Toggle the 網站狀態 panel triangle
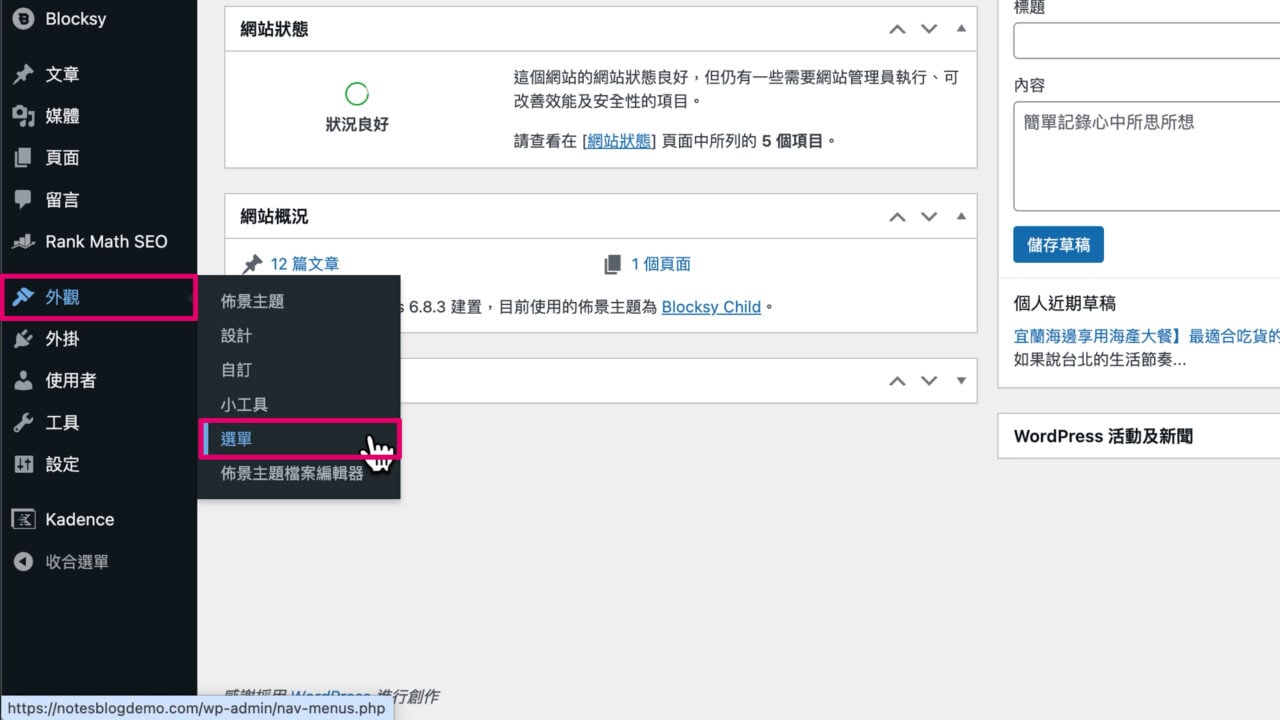This screenshot has width=1280, height=720. point(961,29)
